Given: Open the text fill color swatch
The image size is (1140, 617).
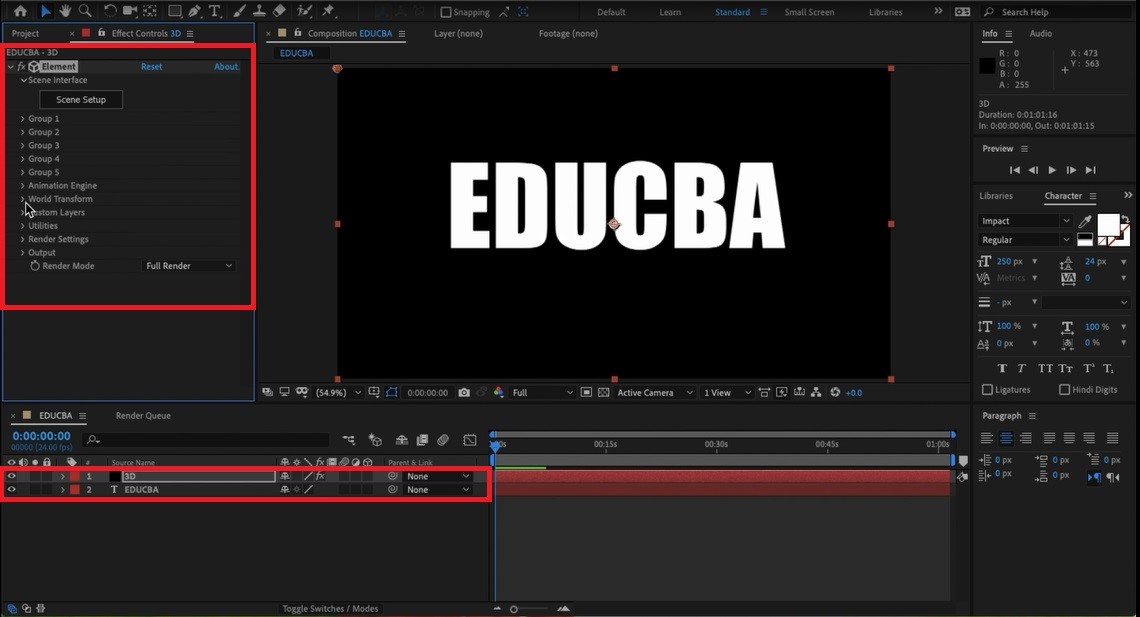Looking at the screenshot, I should pos(1108,225).
